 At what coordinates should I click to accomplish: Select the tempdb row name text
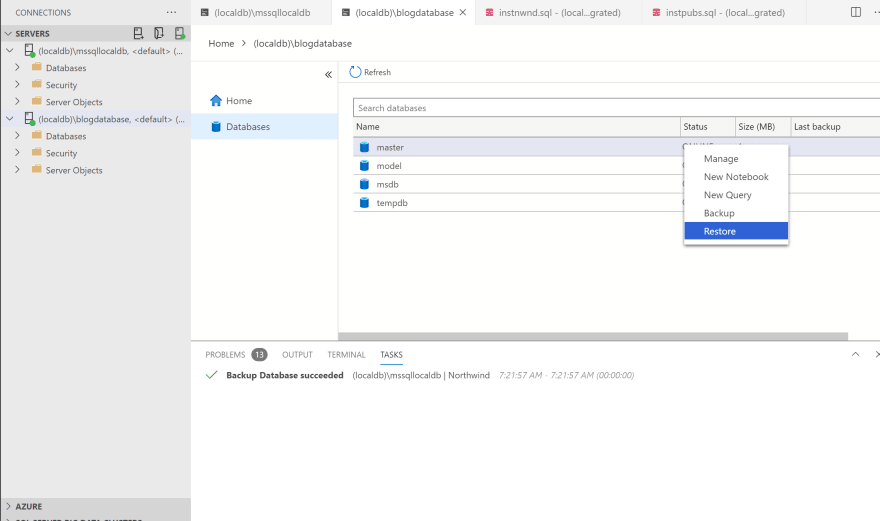[392, 203]
